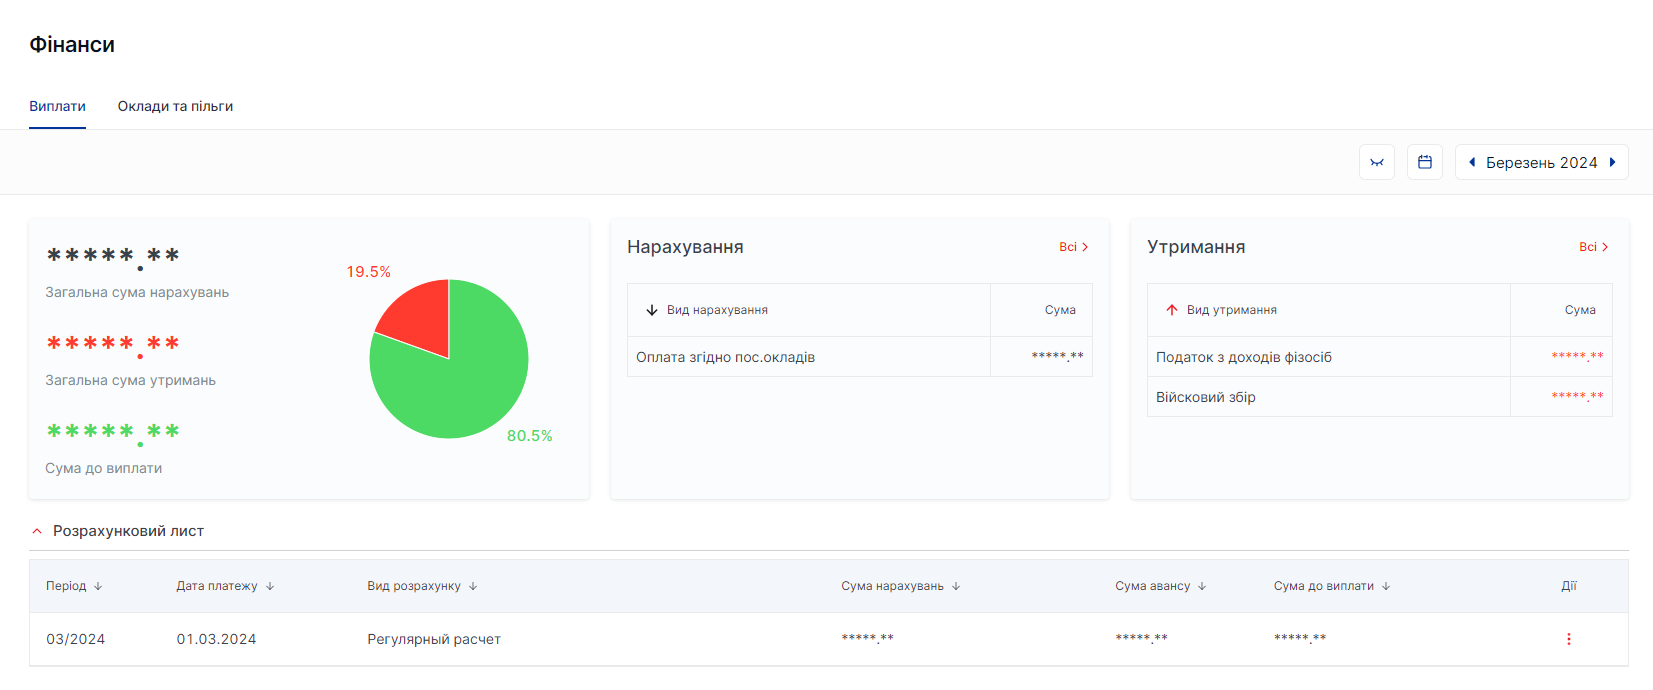
Task: Go to previous month arrow
Action: coord(1472,162)
